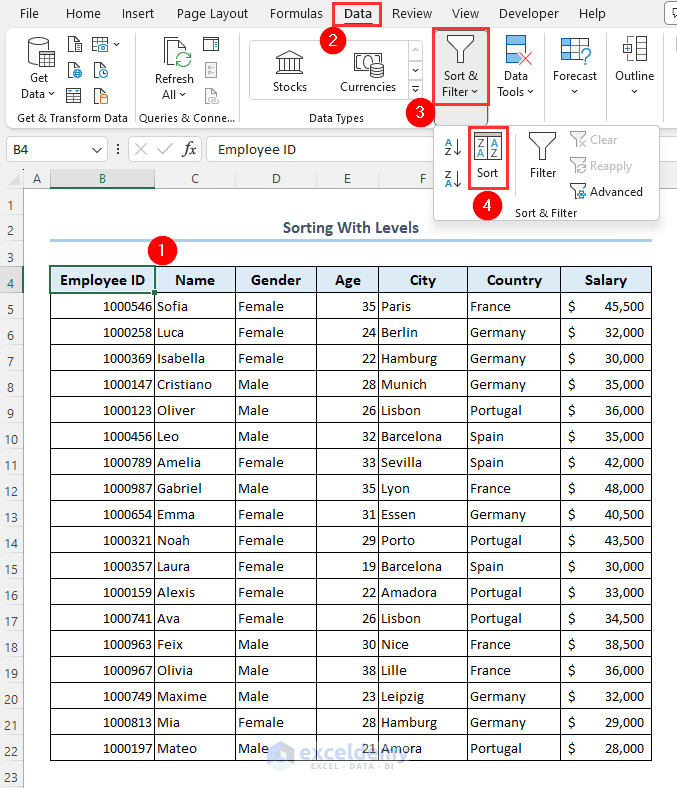Open the Get Data dropdown

pos(39,70)
